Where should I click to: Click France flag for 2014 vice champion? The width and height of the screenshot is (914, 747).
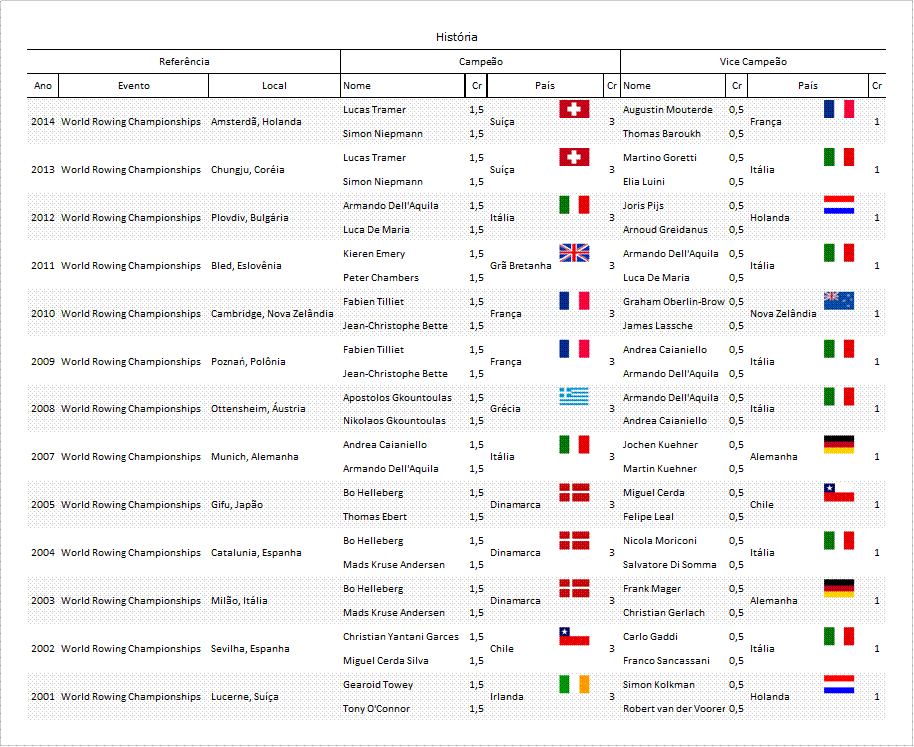coord(839,109)
